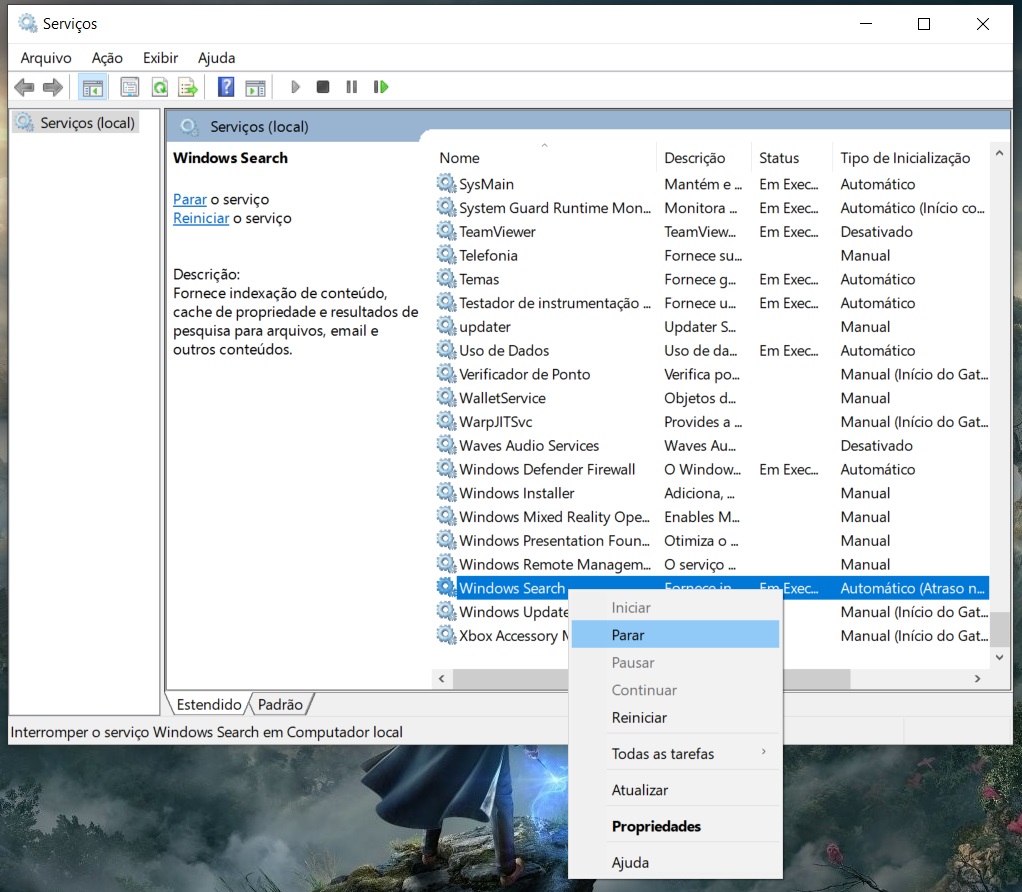Expand Todas as tarefas submenu

click(x=675, y=754)
